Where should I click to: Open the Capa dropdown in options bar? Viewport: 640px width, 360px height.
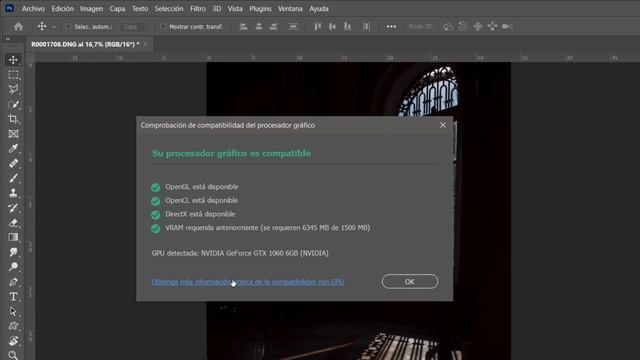tap(134, 27)
